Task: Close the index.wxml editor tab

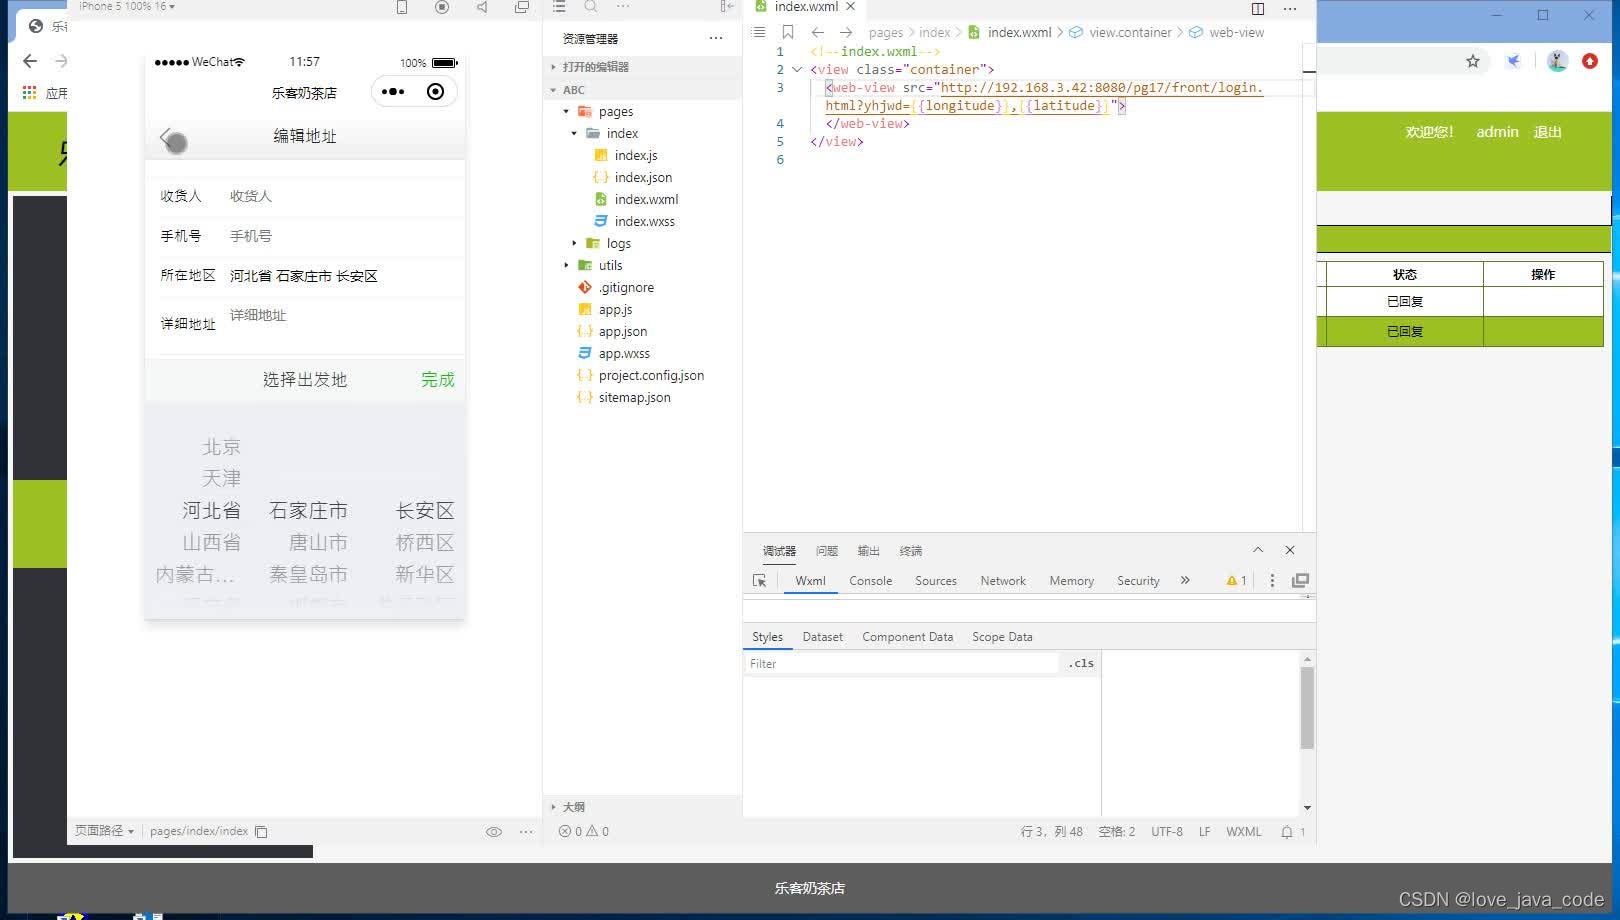Action: (x=851, y=7)
